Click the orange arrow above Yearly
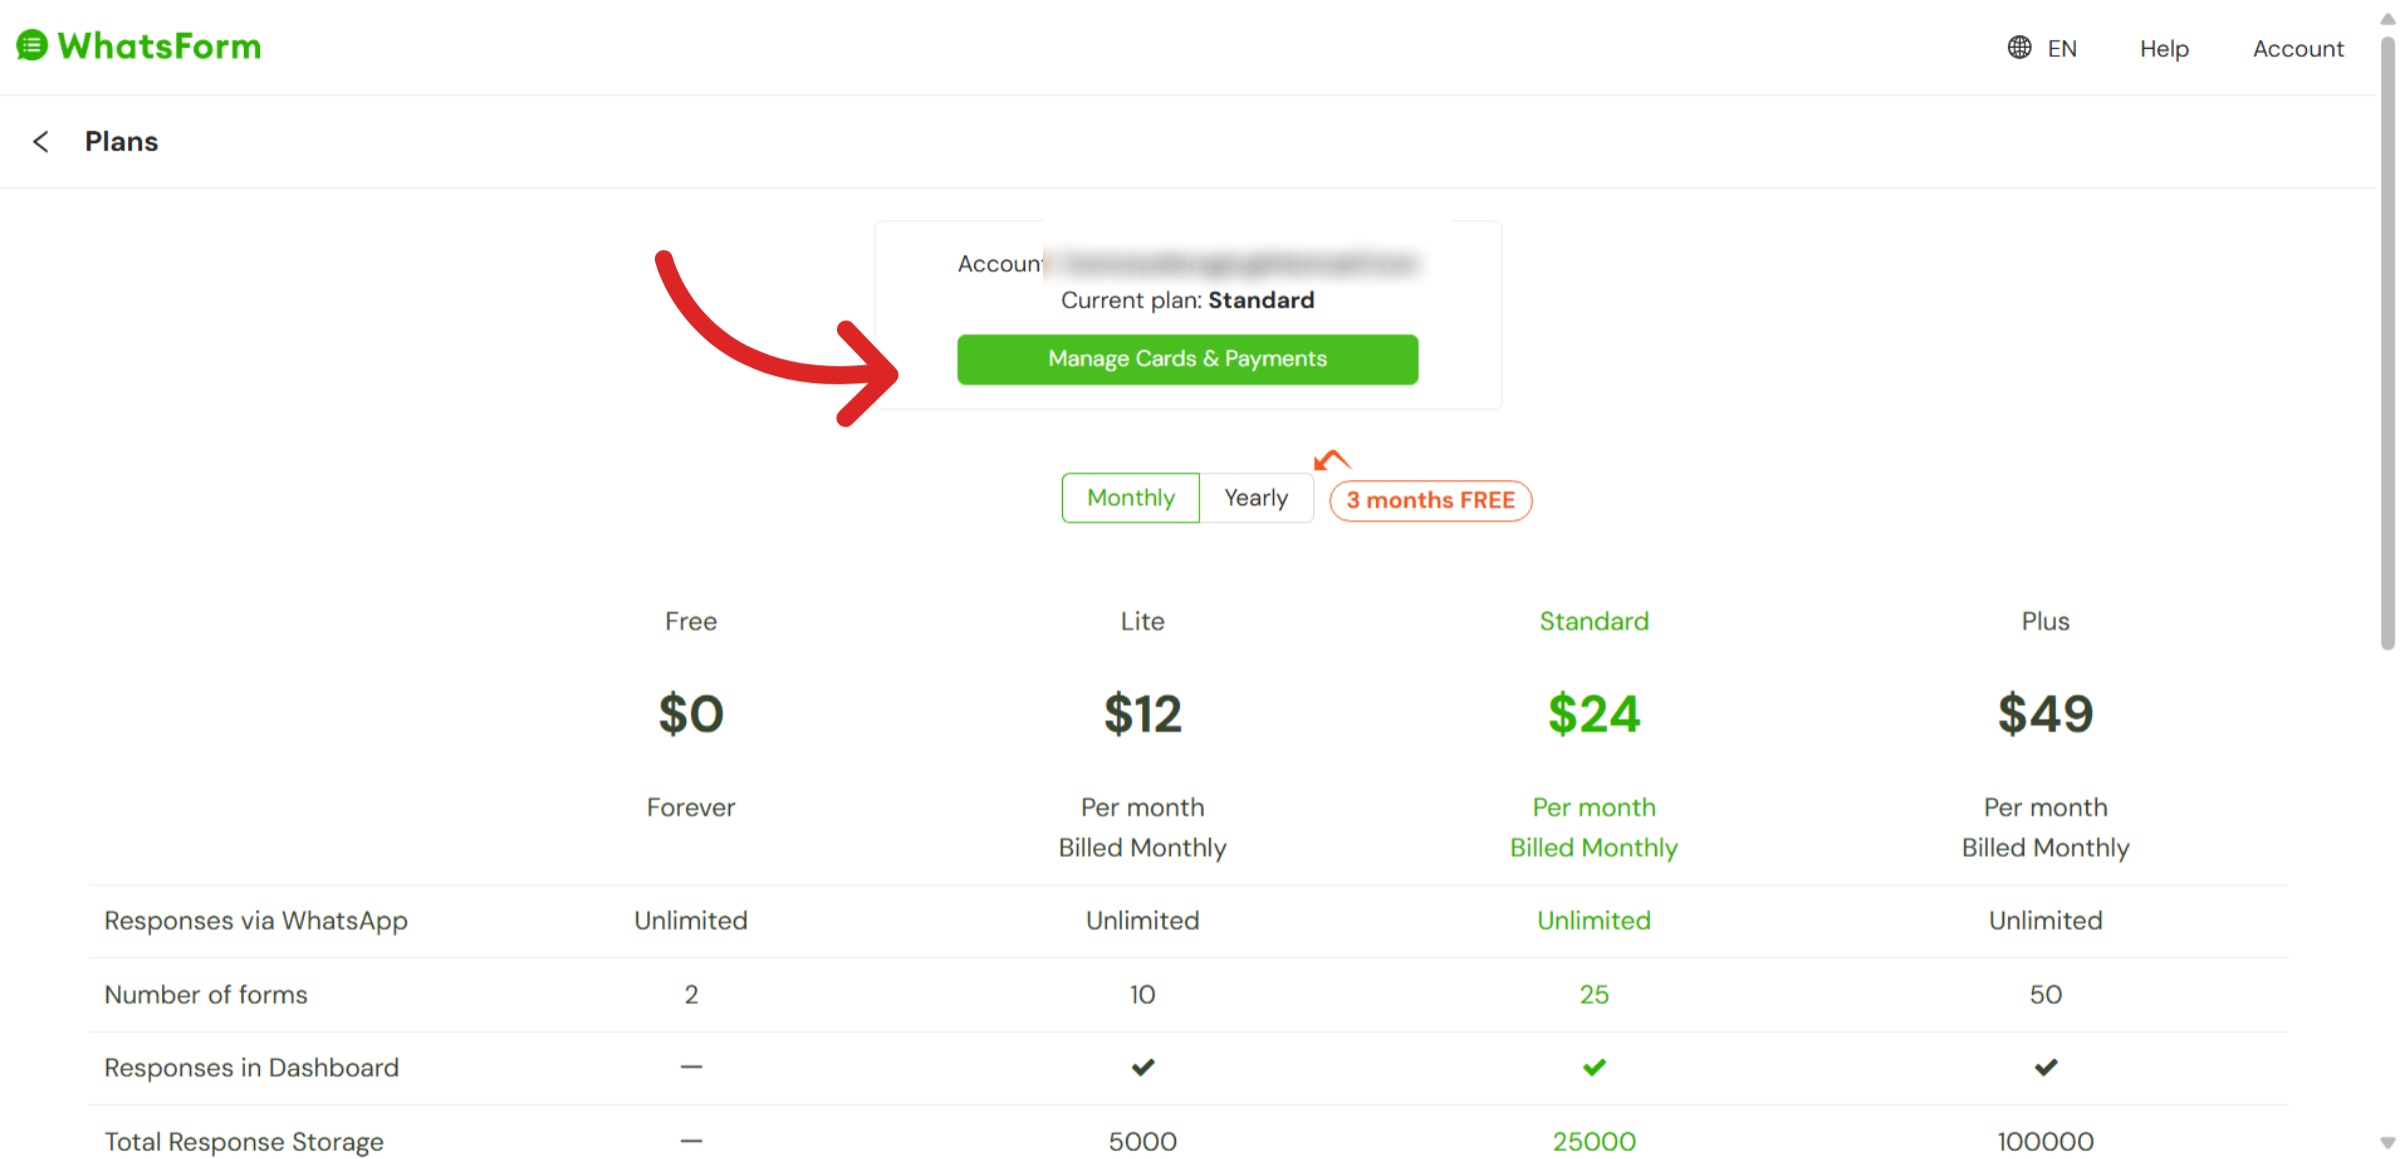This screenshot has width=2400, height=1159. (1332, 460)
